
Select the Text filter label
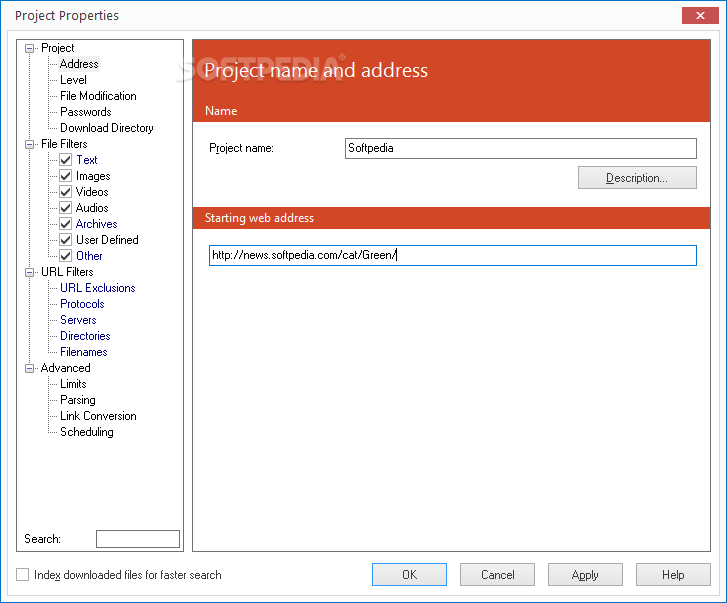pyautogui.click(x=87, y=160)
